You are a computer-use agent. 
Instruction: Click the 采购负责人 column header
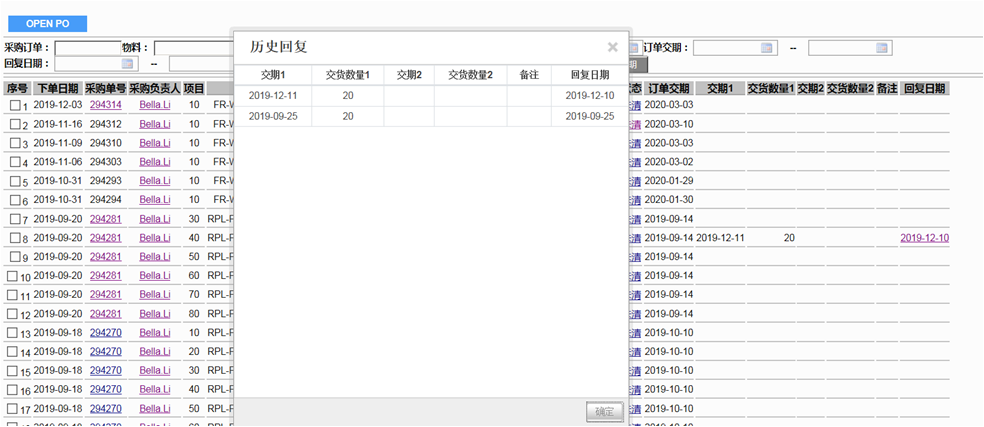pos(155,89)
